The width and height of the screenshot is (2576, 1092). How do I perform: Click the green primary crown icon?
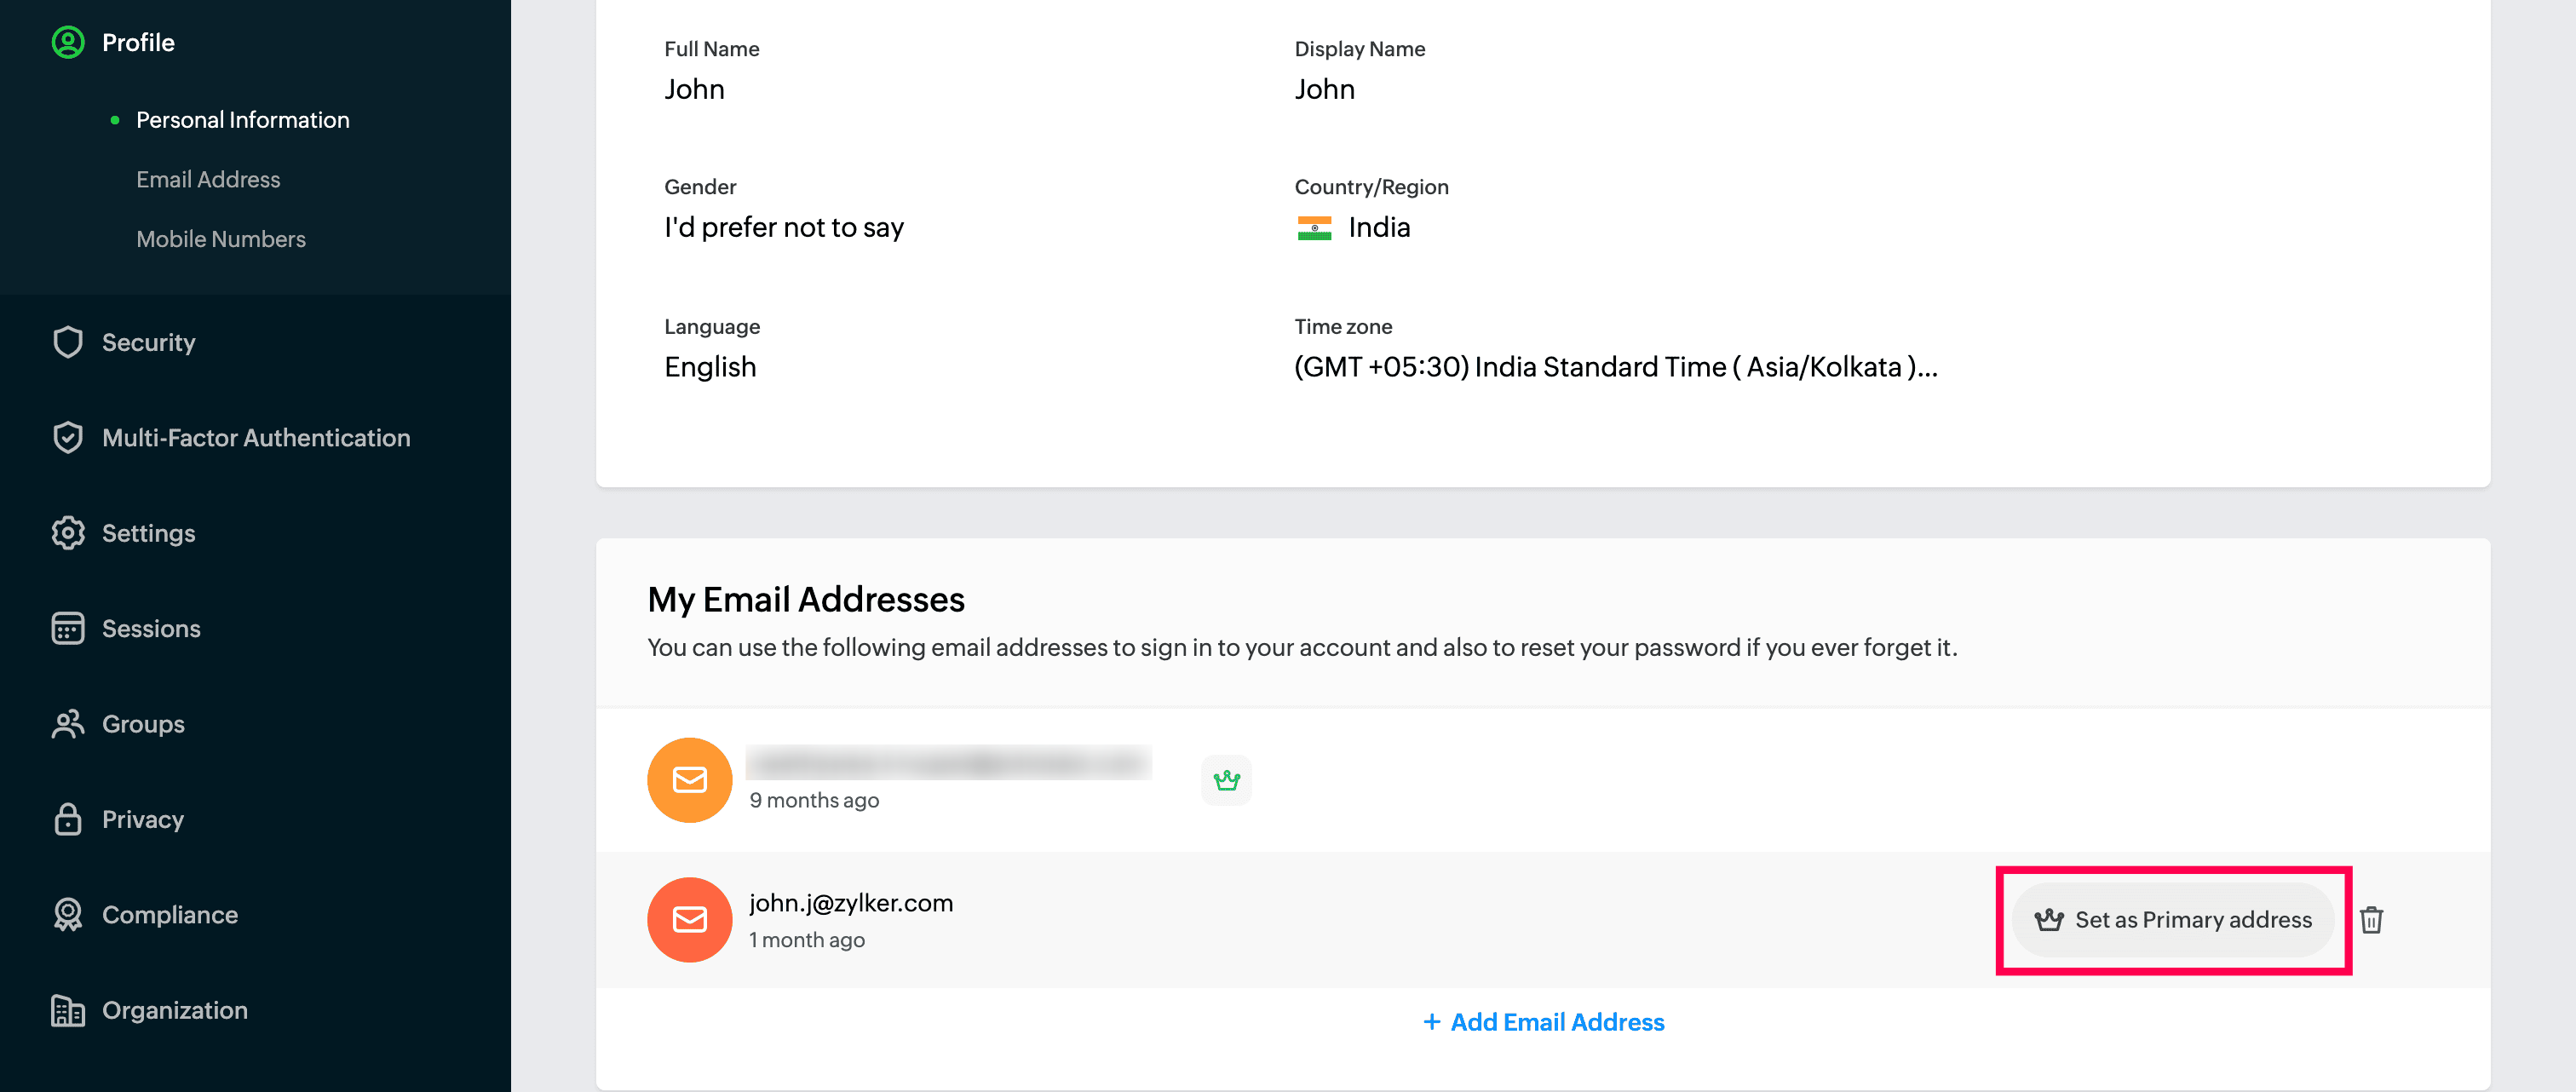(1226, 780)
